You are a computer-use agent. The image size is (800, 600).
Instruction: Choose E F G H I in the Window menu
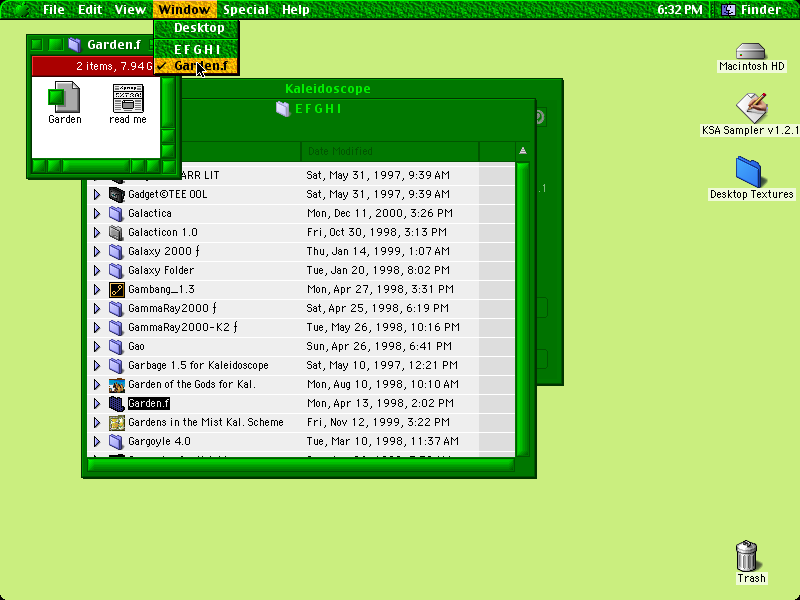click(196, 49)
